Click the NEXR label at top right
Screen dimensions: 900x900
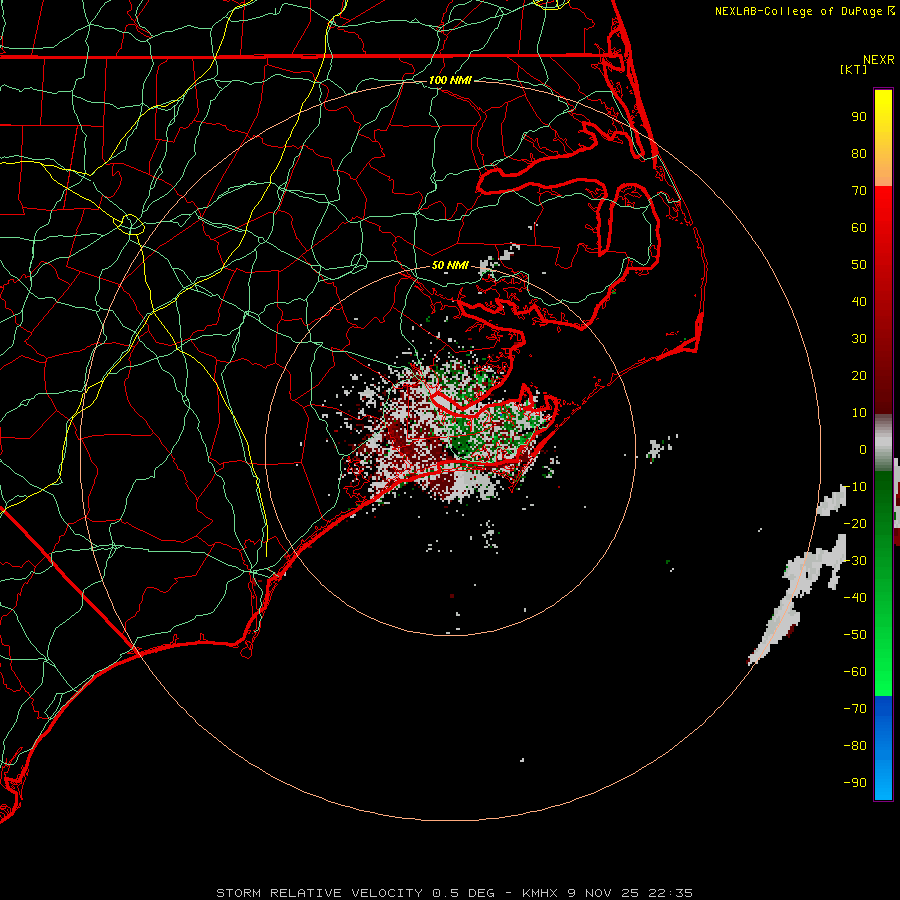pos(879,60)
